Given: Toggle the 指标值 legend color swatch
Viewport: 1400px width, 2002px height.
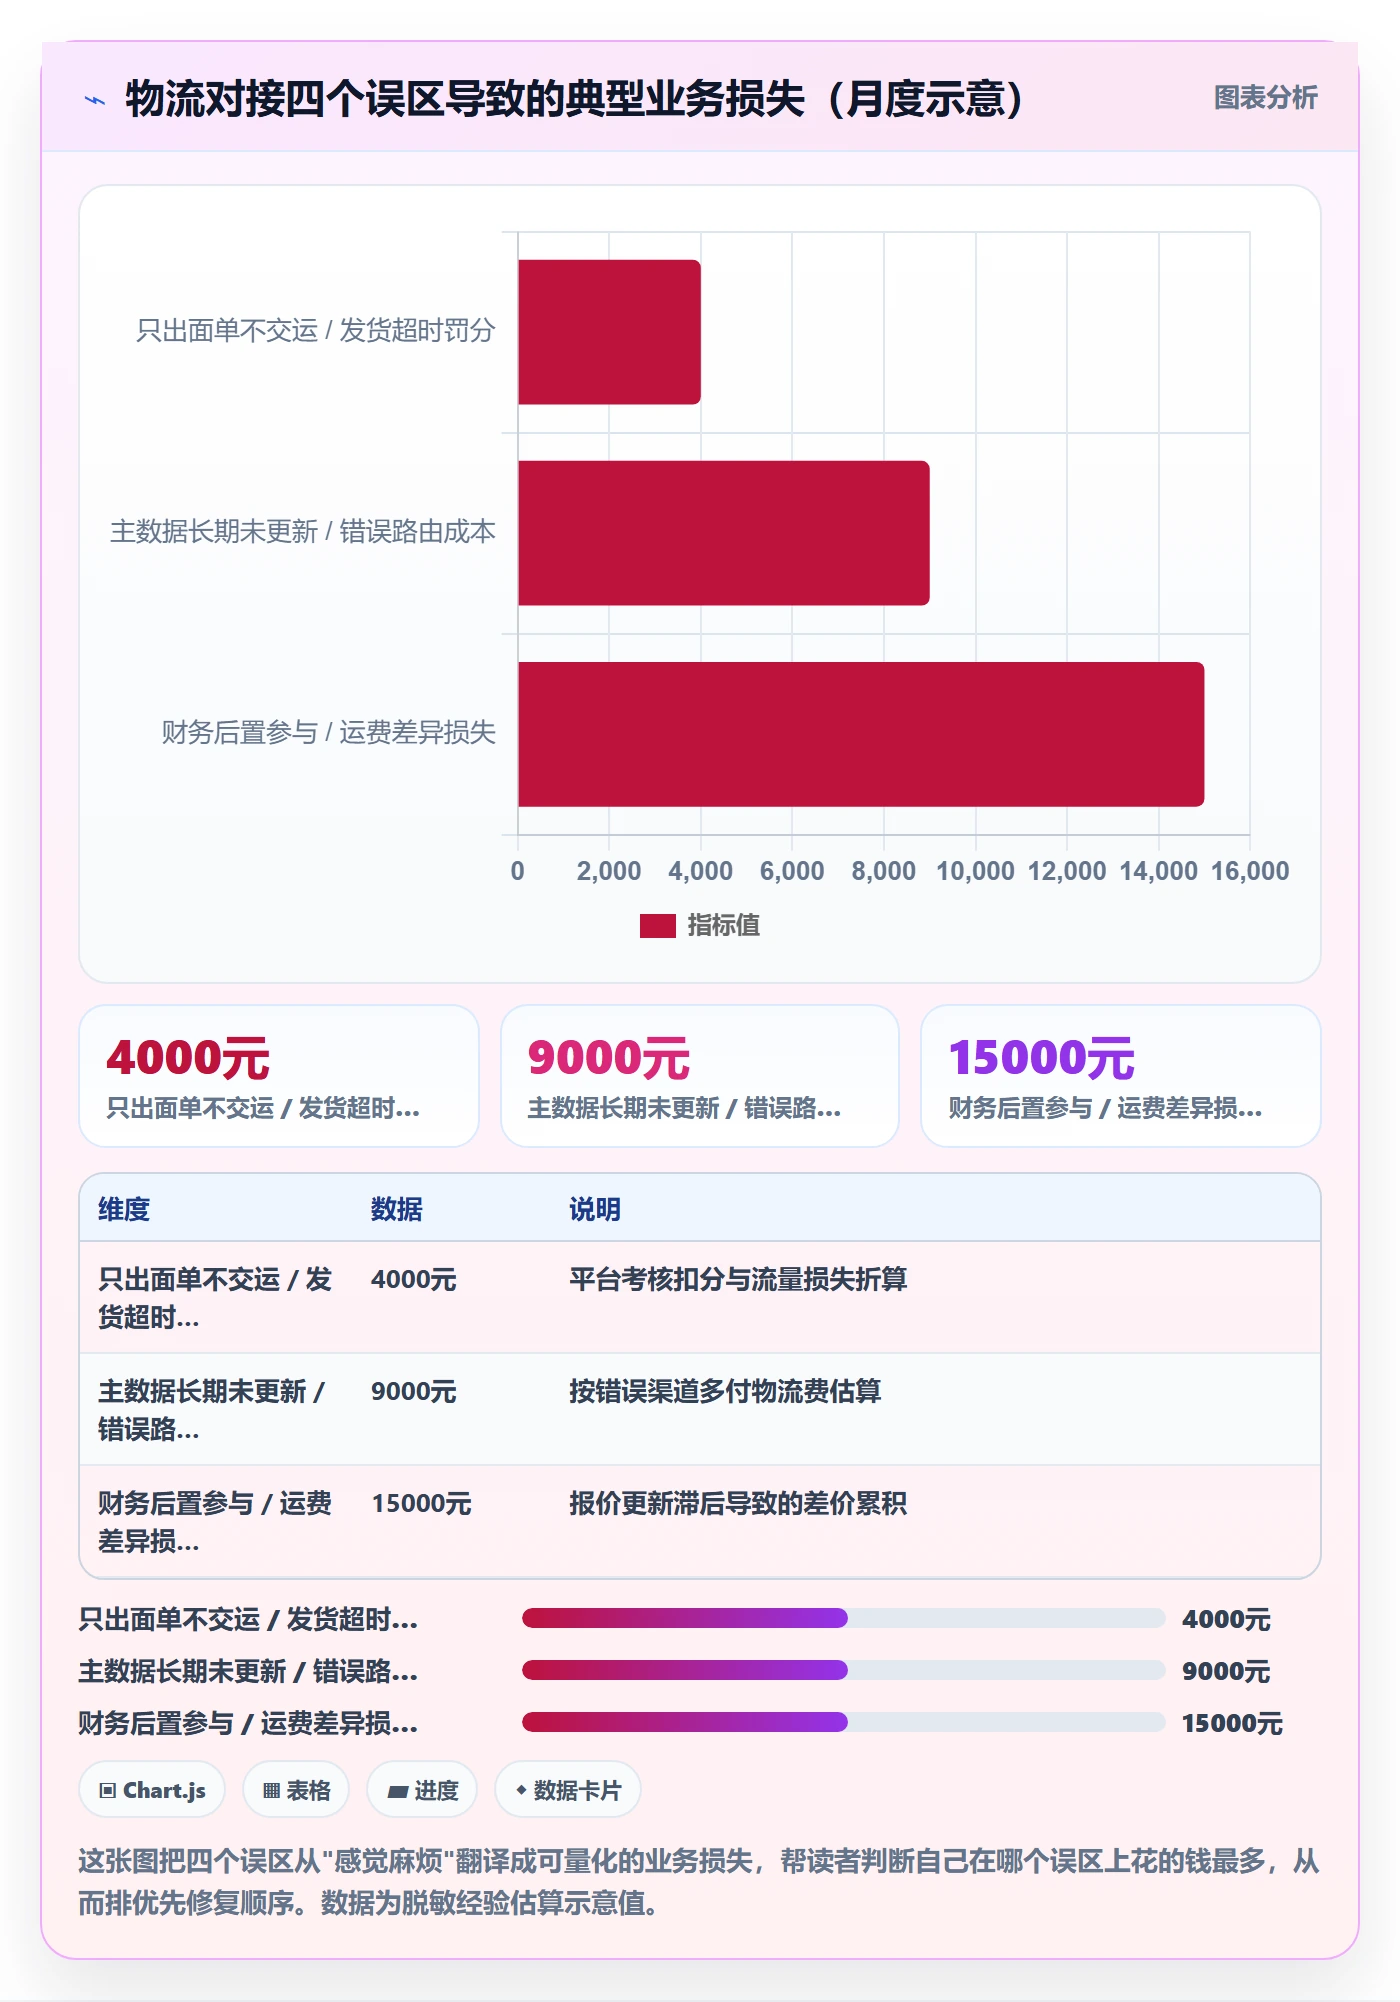Looking at the screenshot, I should 657,926.
